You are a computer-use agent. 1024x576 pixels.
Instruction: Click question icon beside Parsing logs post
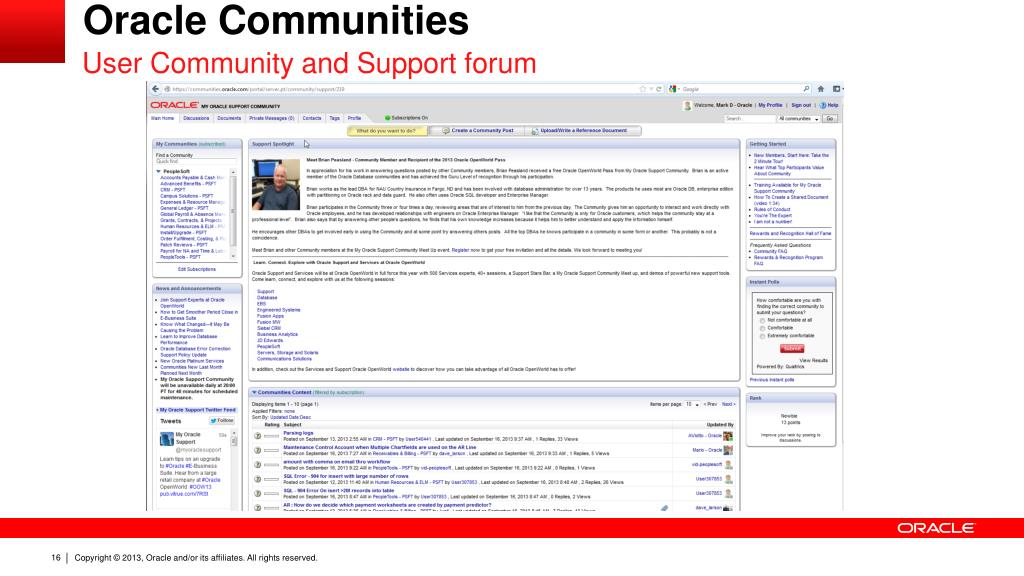click(257, 436)
